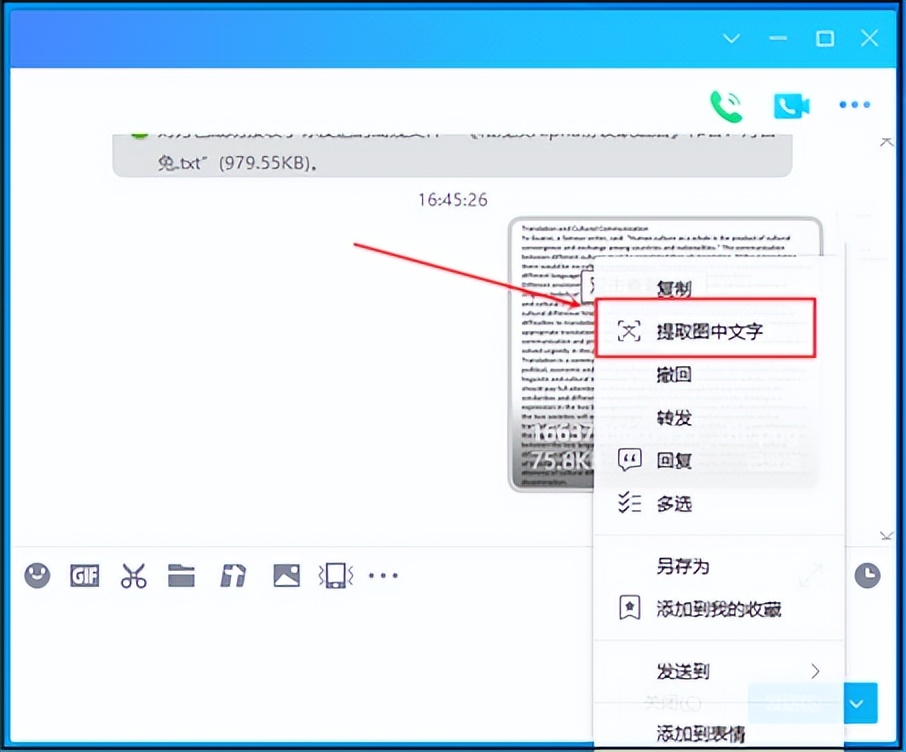Open chat history via the clock icon
This screenshot has height=752, width=906.
[x=869, y=573]
